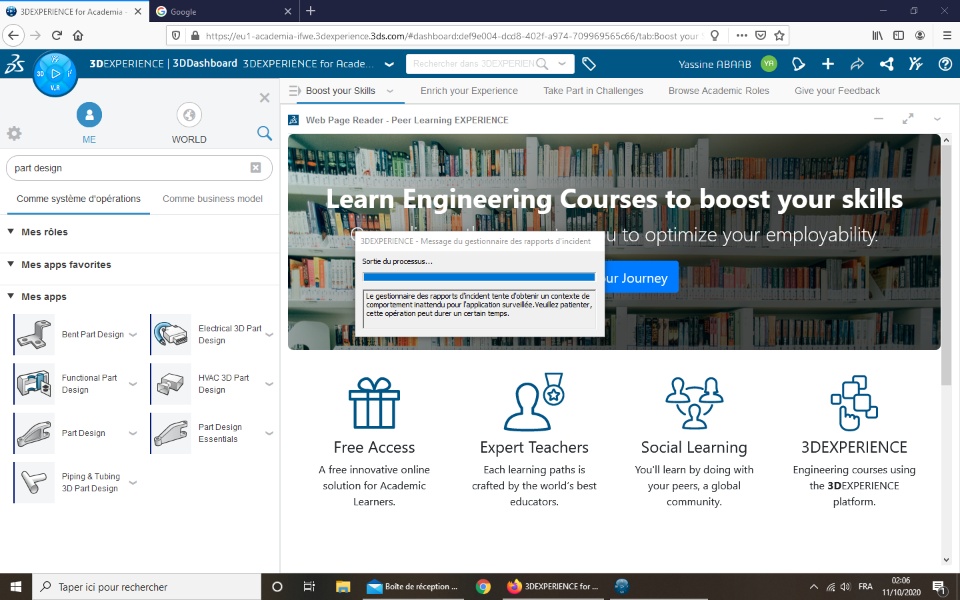
Task: Clear the 'part design' search field
Action: (x=256, y=168)
